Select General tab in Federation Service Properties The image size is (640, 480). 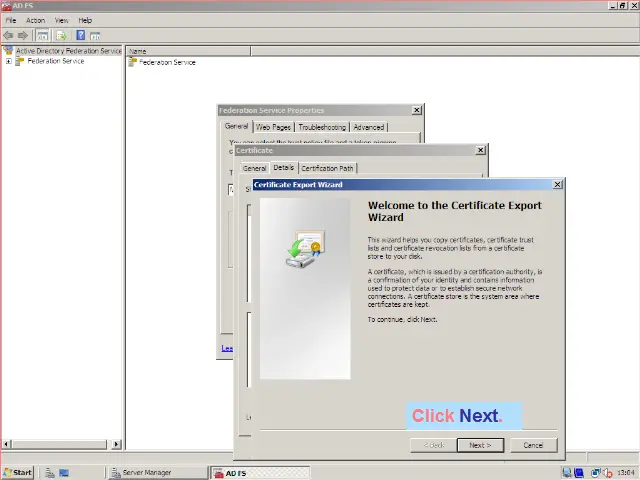coord(236,126)
